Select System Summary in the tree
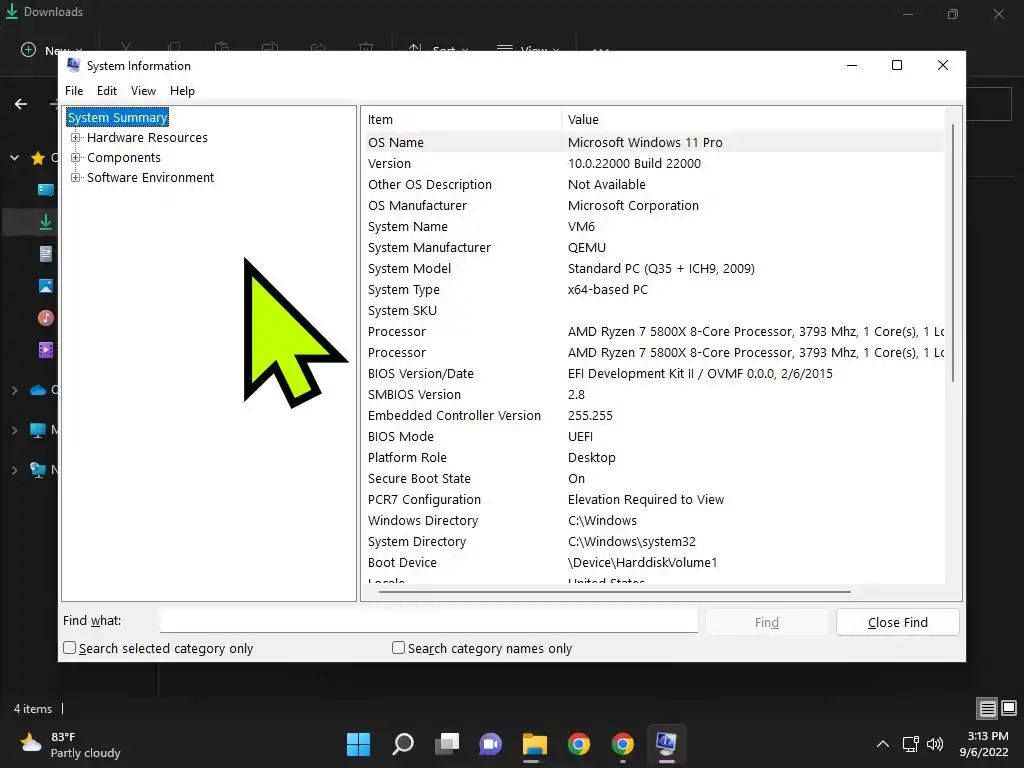This screenshot has height=768, width=1024. tap(118, 118)
